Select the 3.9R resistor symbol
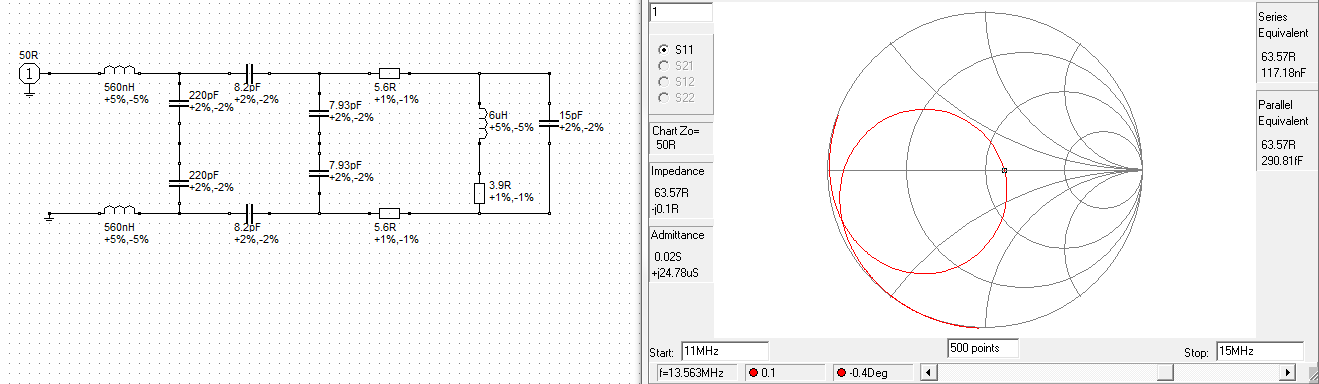Image resolution: width=1319 pixels, height=384 pixels. coord(479,193)
